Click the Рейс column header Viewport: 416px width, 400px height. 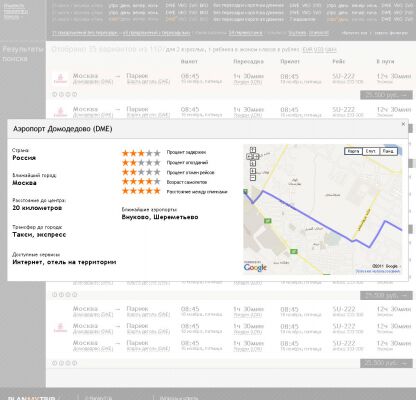point(339,61)
